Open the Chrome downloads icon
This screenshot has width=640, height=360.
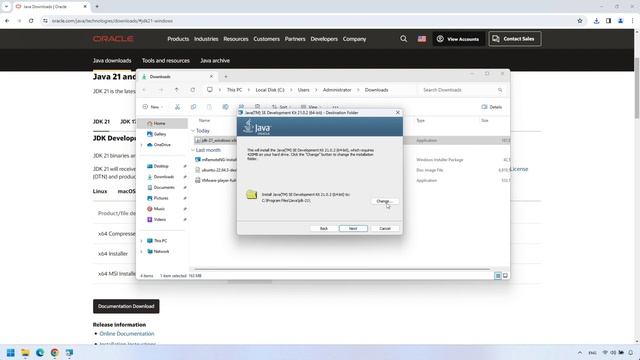[x=596, y=21]
